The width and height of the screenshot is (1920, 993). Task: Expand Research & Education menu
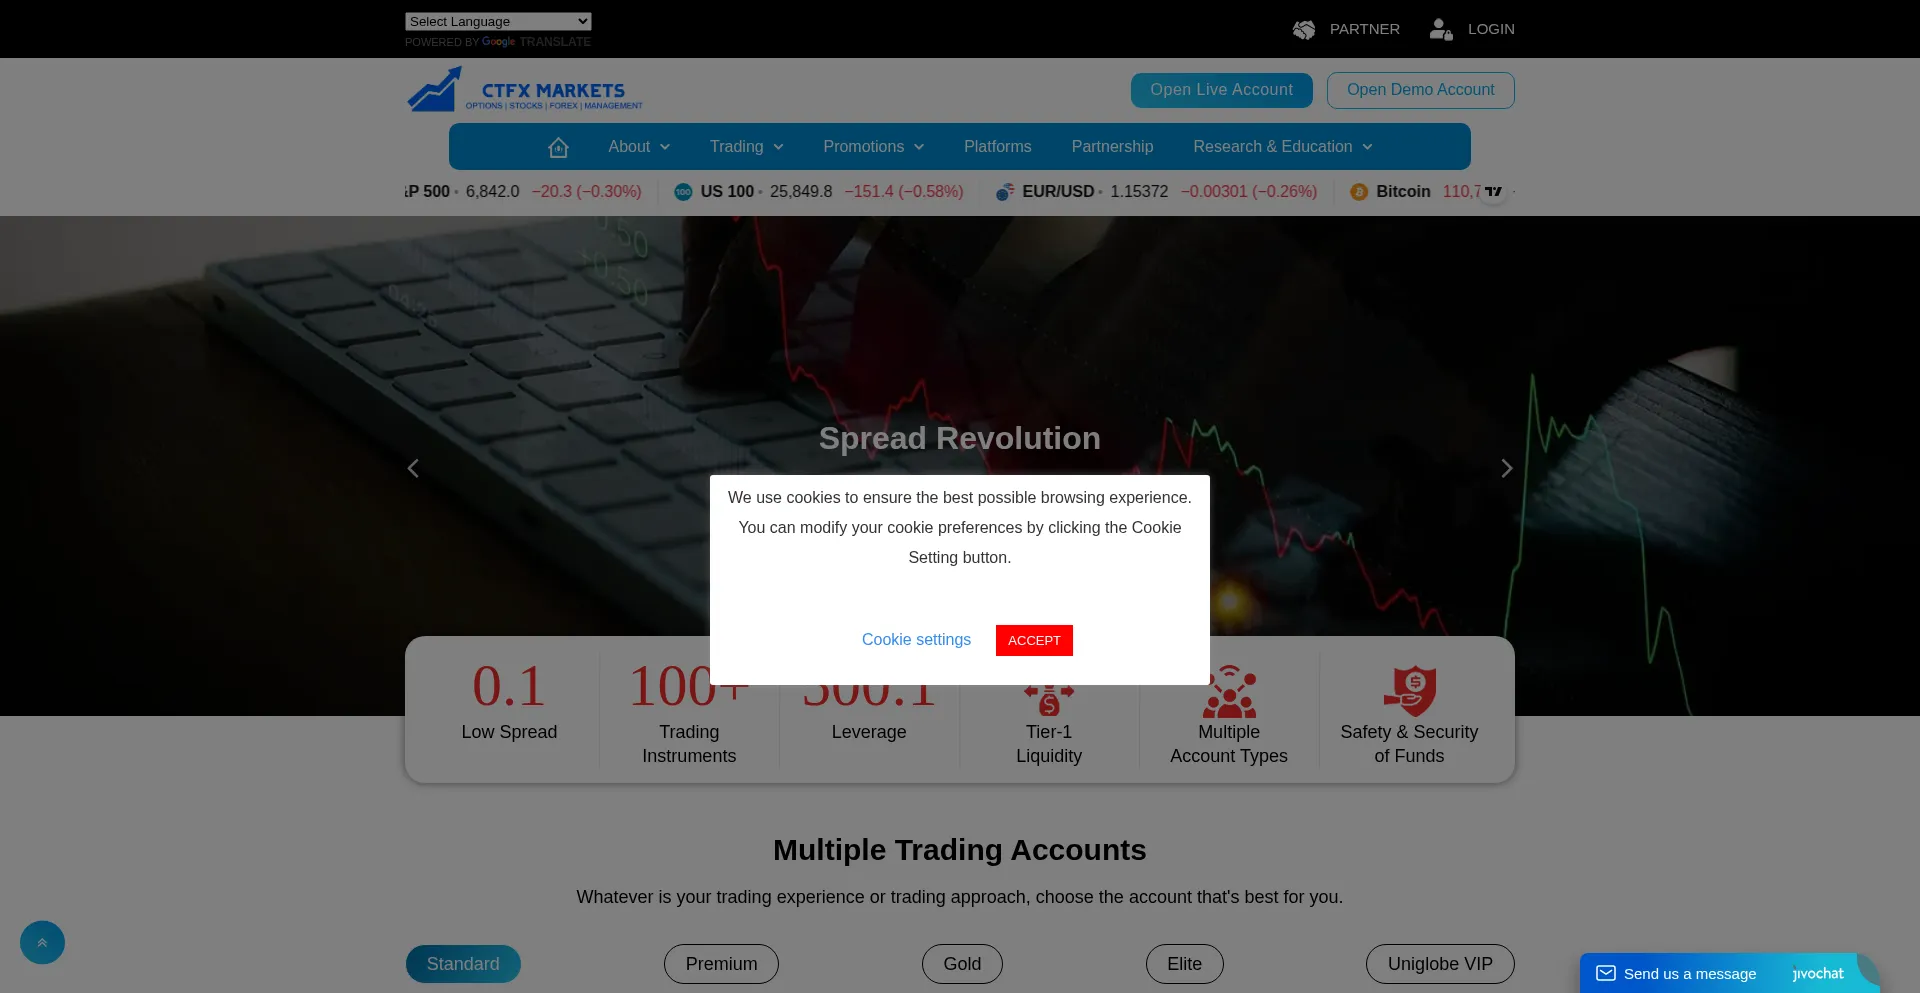tap(1282, 147)
